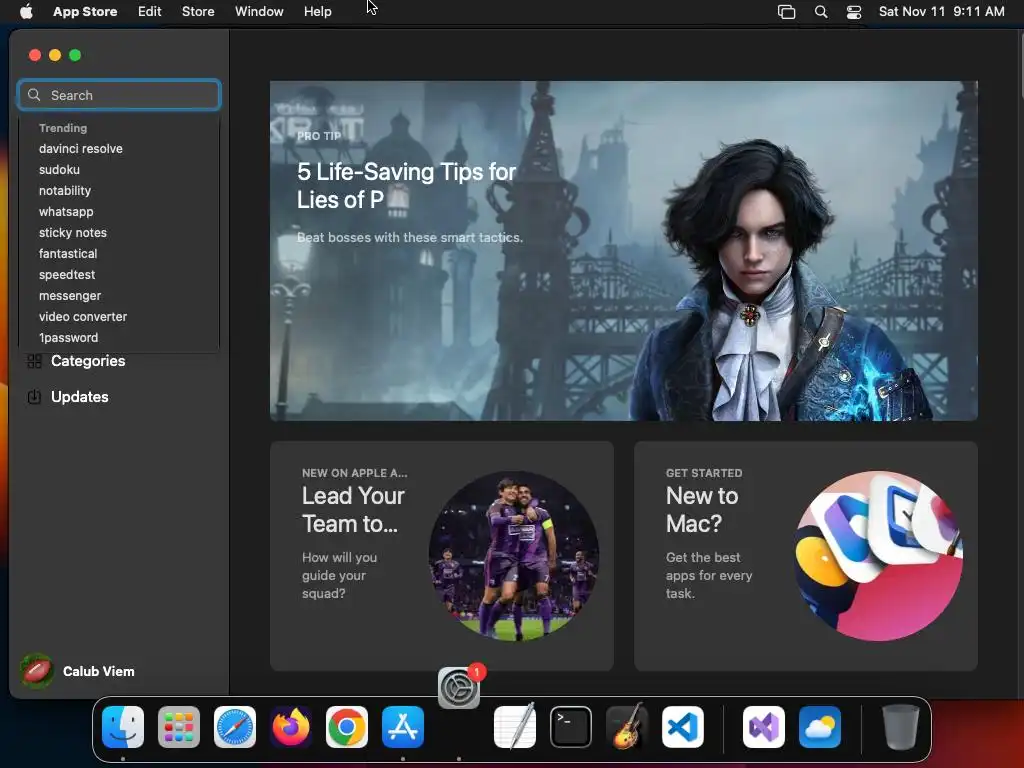Image resolution: width=1024 pixels, height=768 pixels.
Task: Open the Lies of P tips story
Action: [624, 251]
